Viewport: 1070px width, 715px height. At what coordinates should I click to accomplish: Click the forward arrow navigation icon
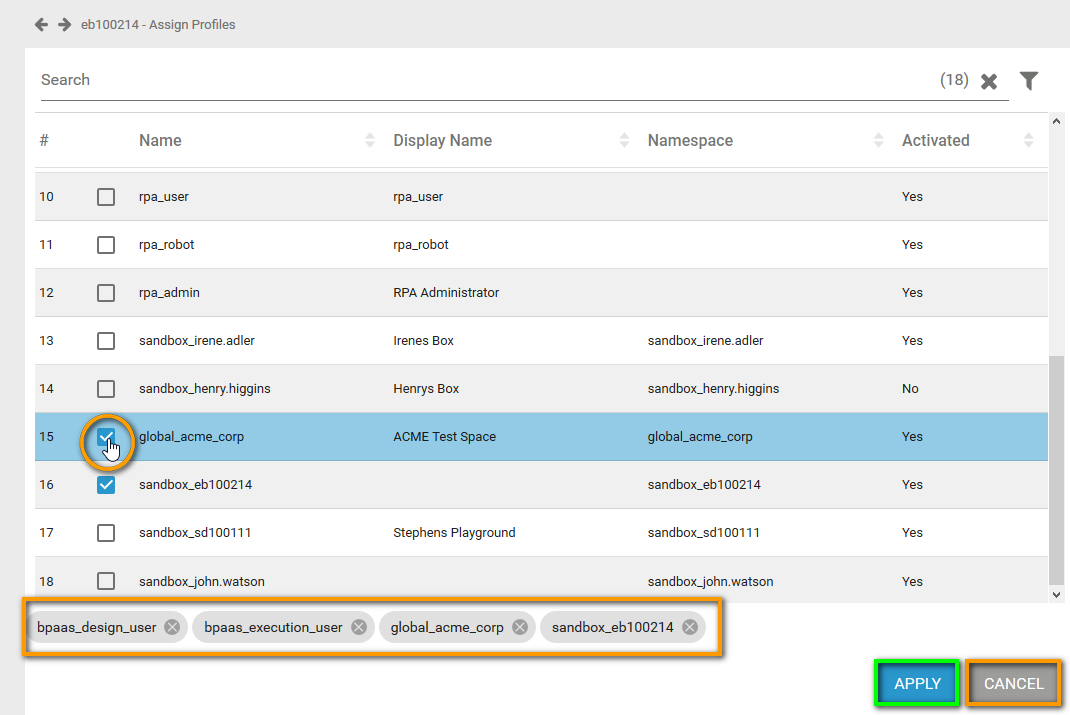(x=64, y=24)
